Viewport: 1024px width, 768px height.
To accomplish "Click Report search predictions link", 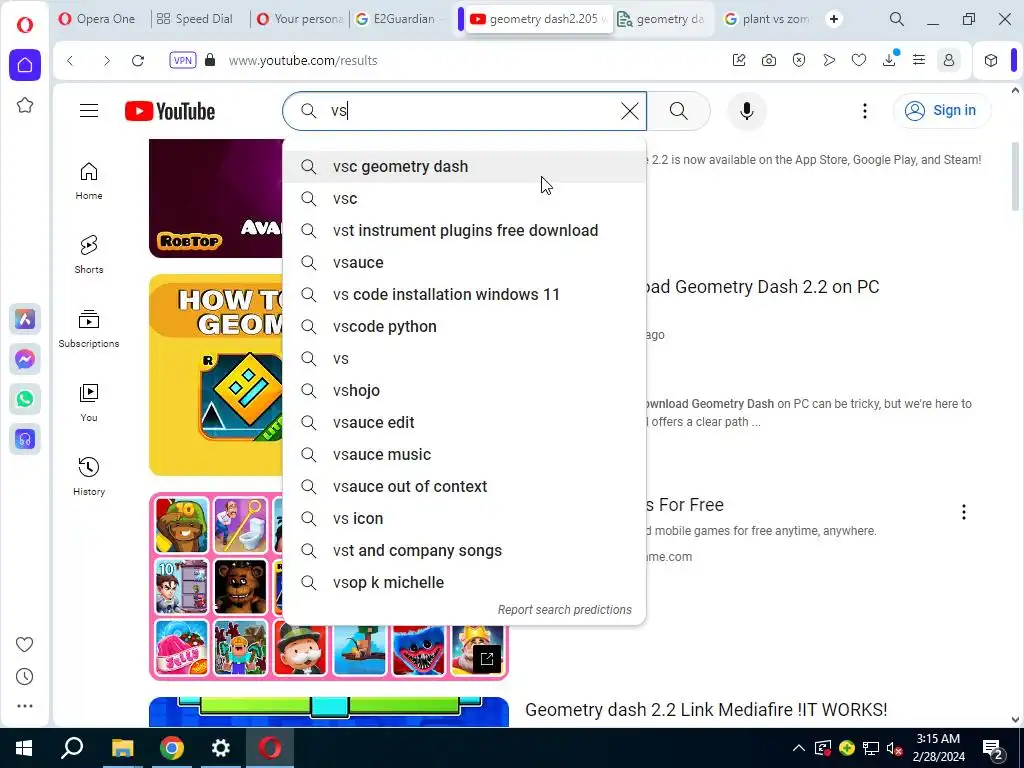I will (x=565, y=610).
